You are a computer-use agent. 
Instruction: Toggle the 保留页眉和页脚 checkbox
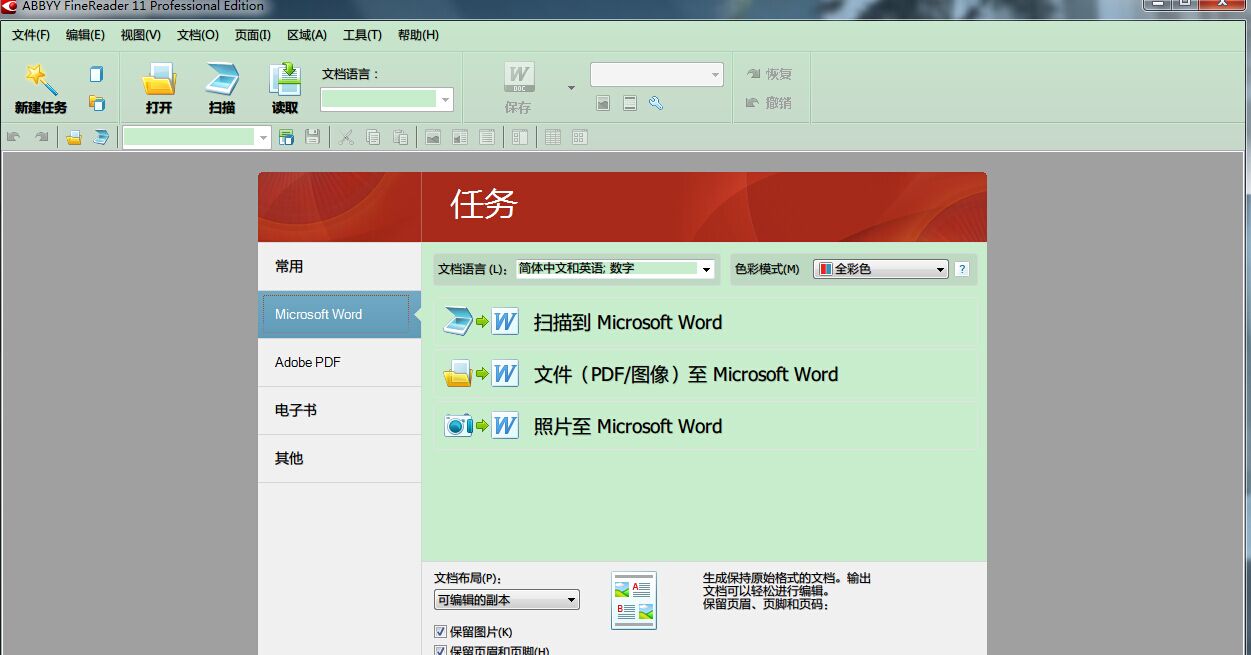441,650
